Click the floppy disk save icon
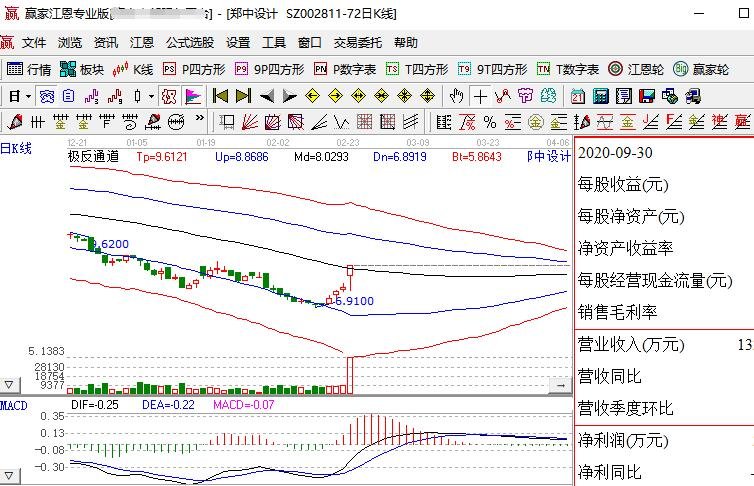The height and width of the screenshot is (486, 754). 647,97
